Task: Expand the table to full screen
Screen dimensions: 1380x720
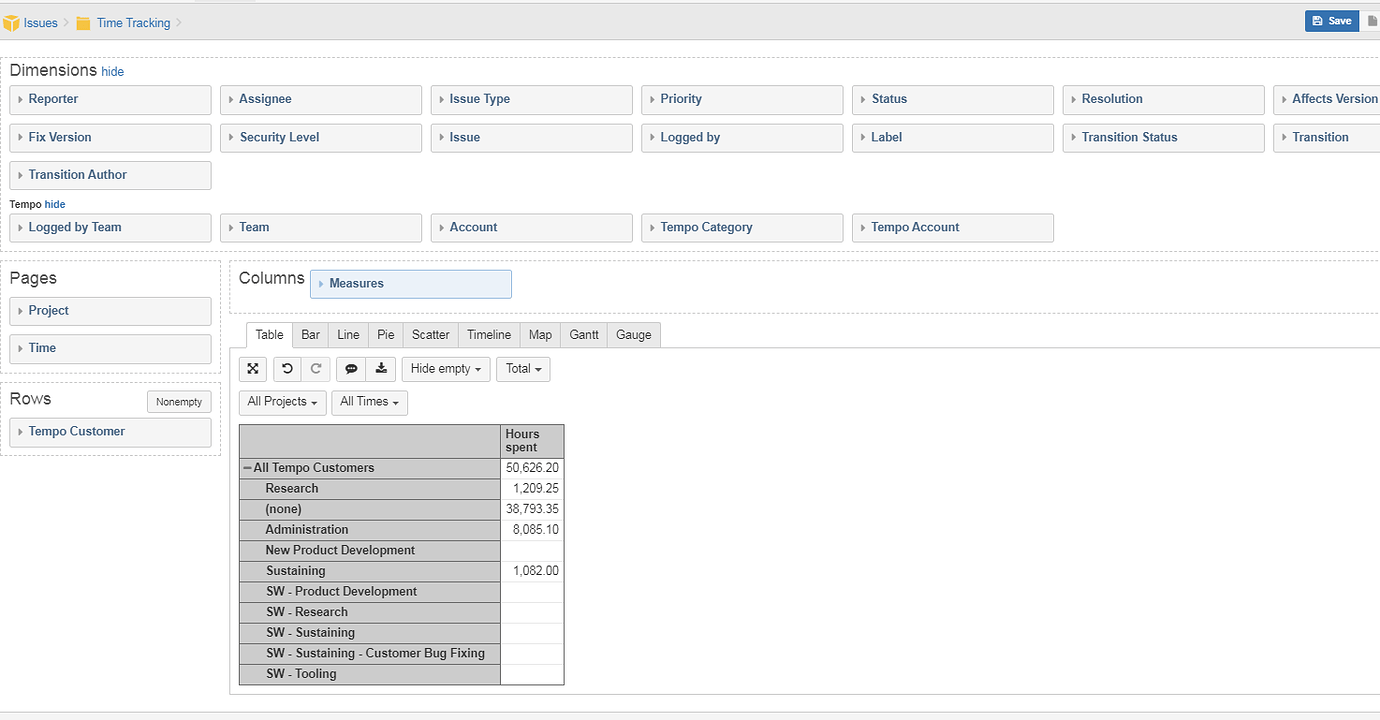Action: tap(252, 368)
